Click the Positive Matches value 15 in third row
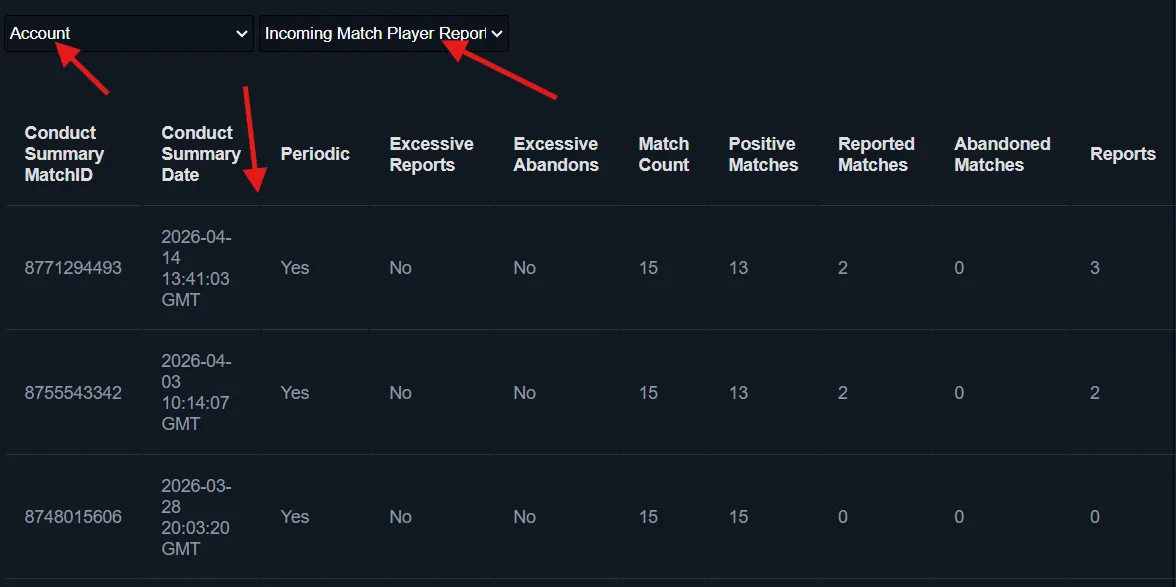This screenshot has width=1176, height=587. pos(738,517)
